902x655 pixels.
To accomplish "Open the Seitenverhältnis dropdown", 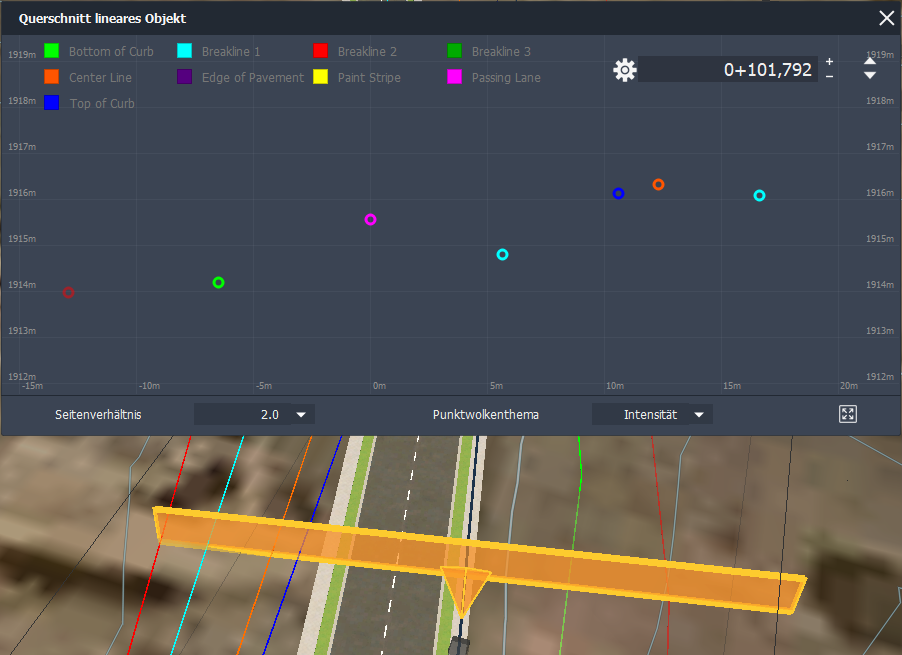I will (254, 414).
